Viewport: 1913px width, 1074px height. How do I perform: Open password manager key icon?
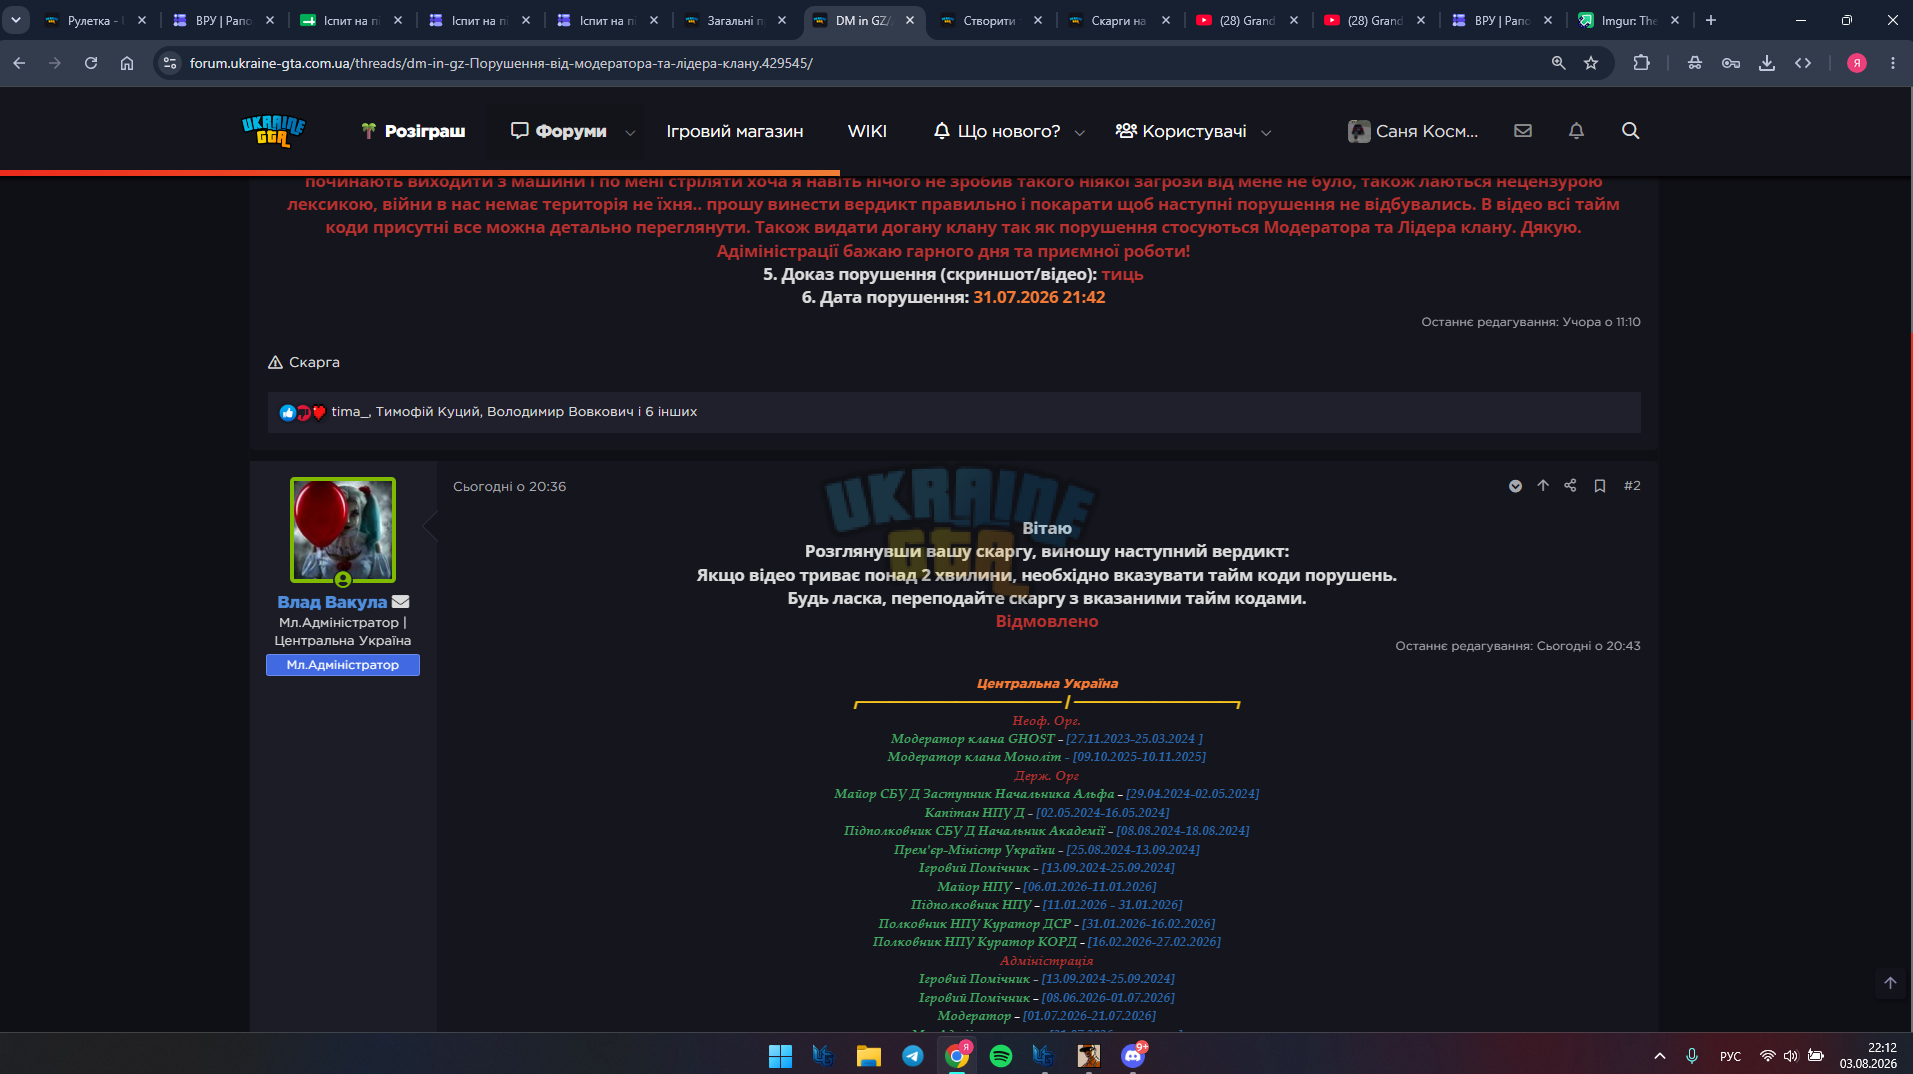[x=1731, y=63]
